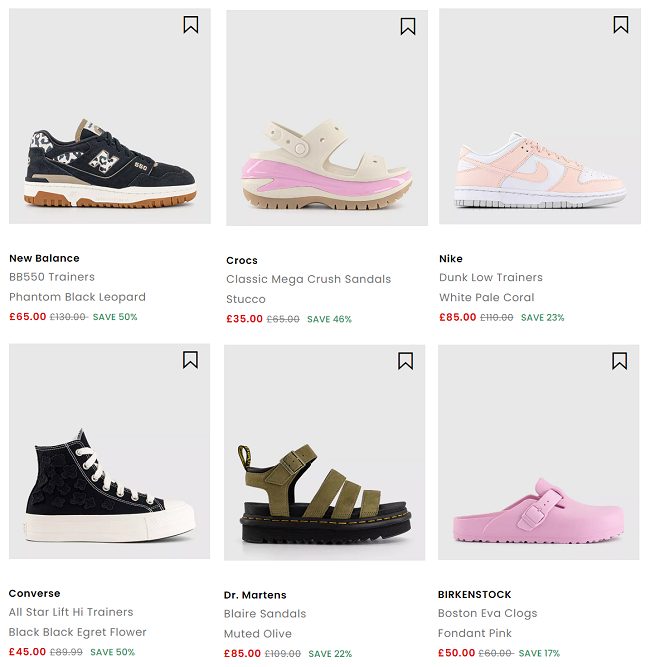
Task: Save the Birkenstock Boston Eva Clogs
Action: click(620, 360)
